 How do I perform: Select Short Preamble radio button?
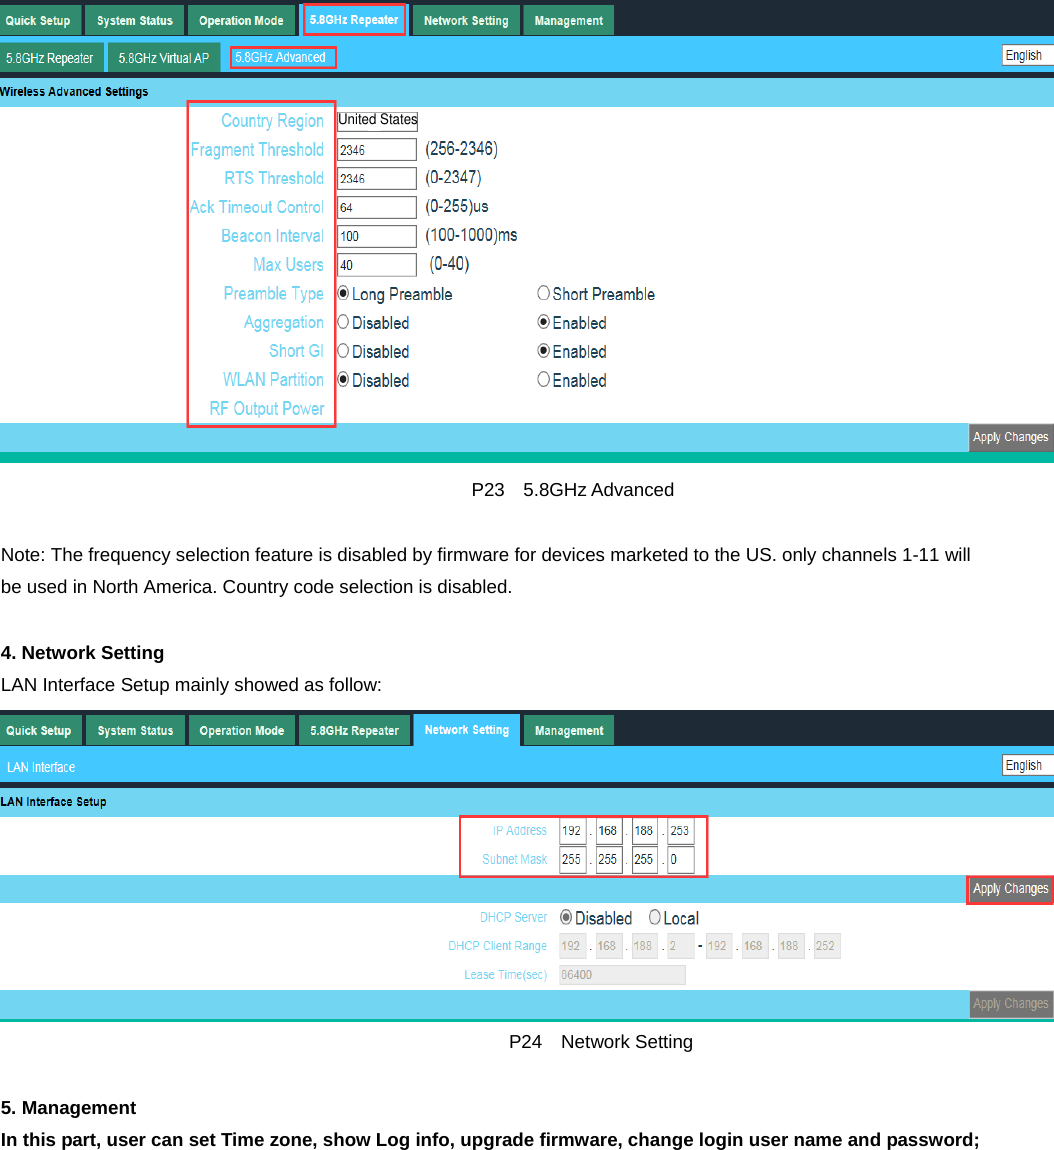tap(544, 293)
